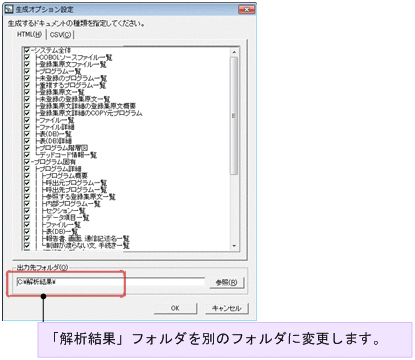The height and width of the screenshot is (360, 415).
Task: Select the プログラム詳細 tree node
Action: (x=60, y=169)
